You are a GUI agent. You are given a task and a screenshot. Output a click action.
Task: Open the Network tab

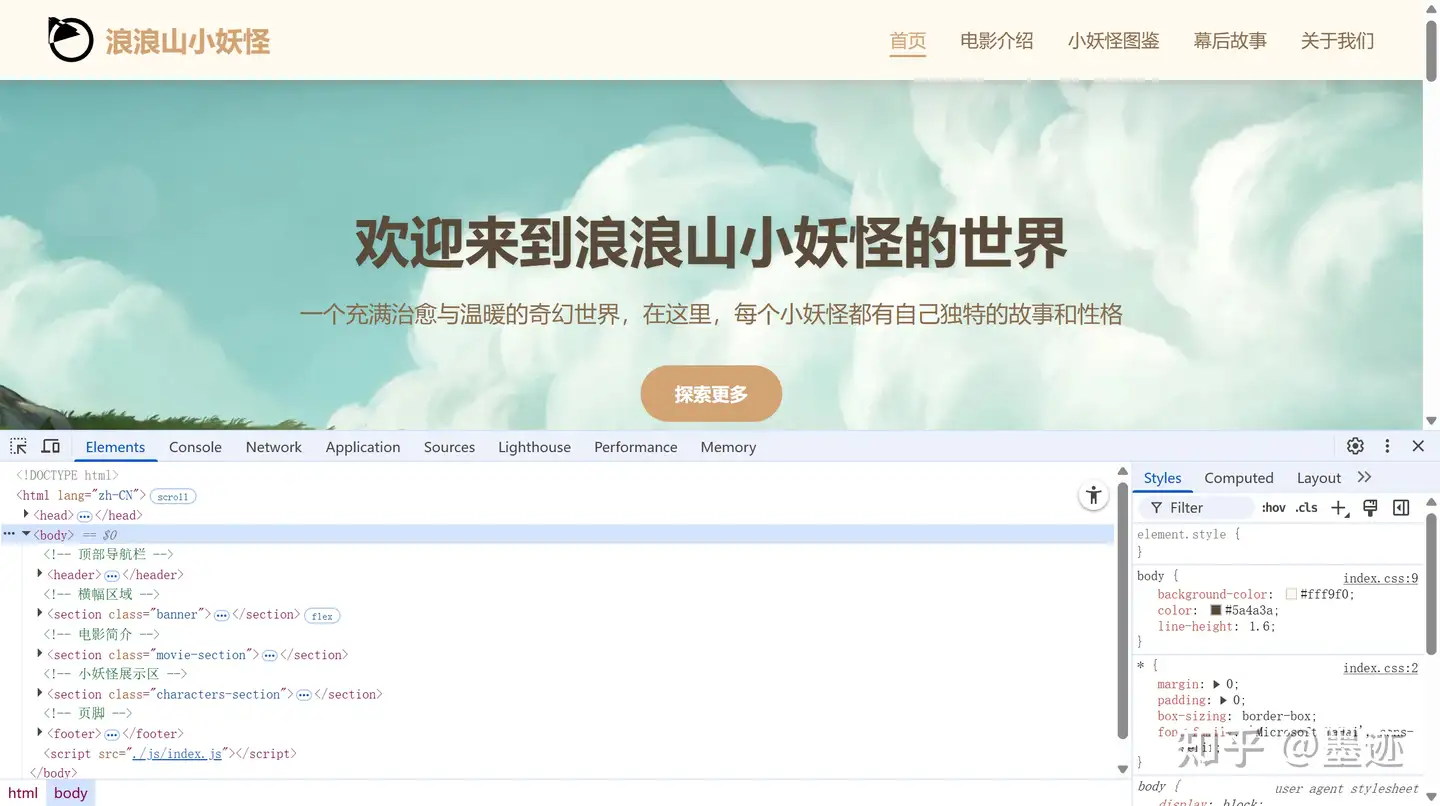(x=274, y=447)
